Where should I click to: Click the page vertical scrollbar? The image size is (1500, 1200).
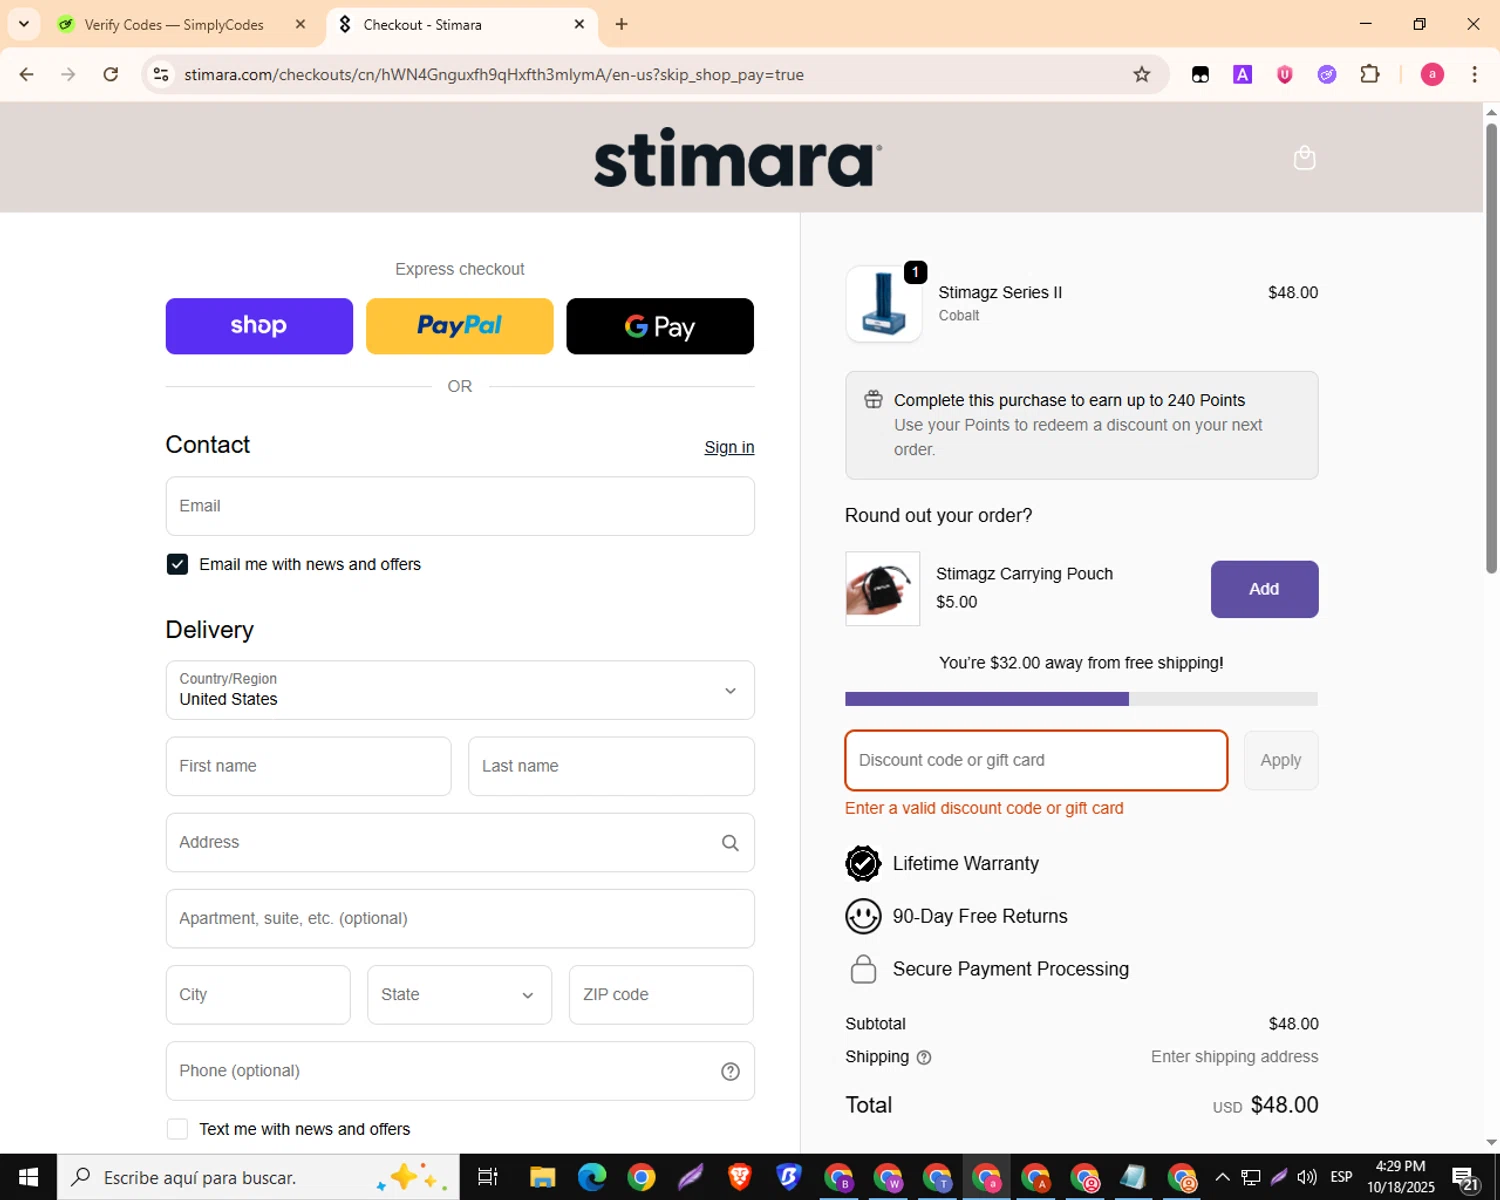click(1491, 350)
